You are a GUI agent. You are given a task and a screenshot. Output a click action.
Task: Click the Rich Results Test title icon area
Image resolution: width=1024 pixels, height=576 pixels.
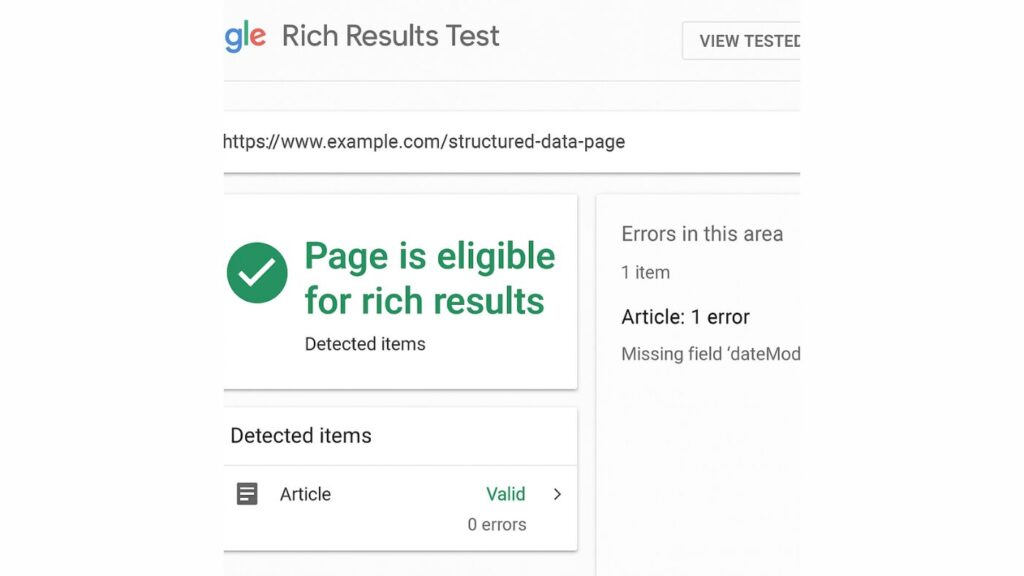(392, 36)
